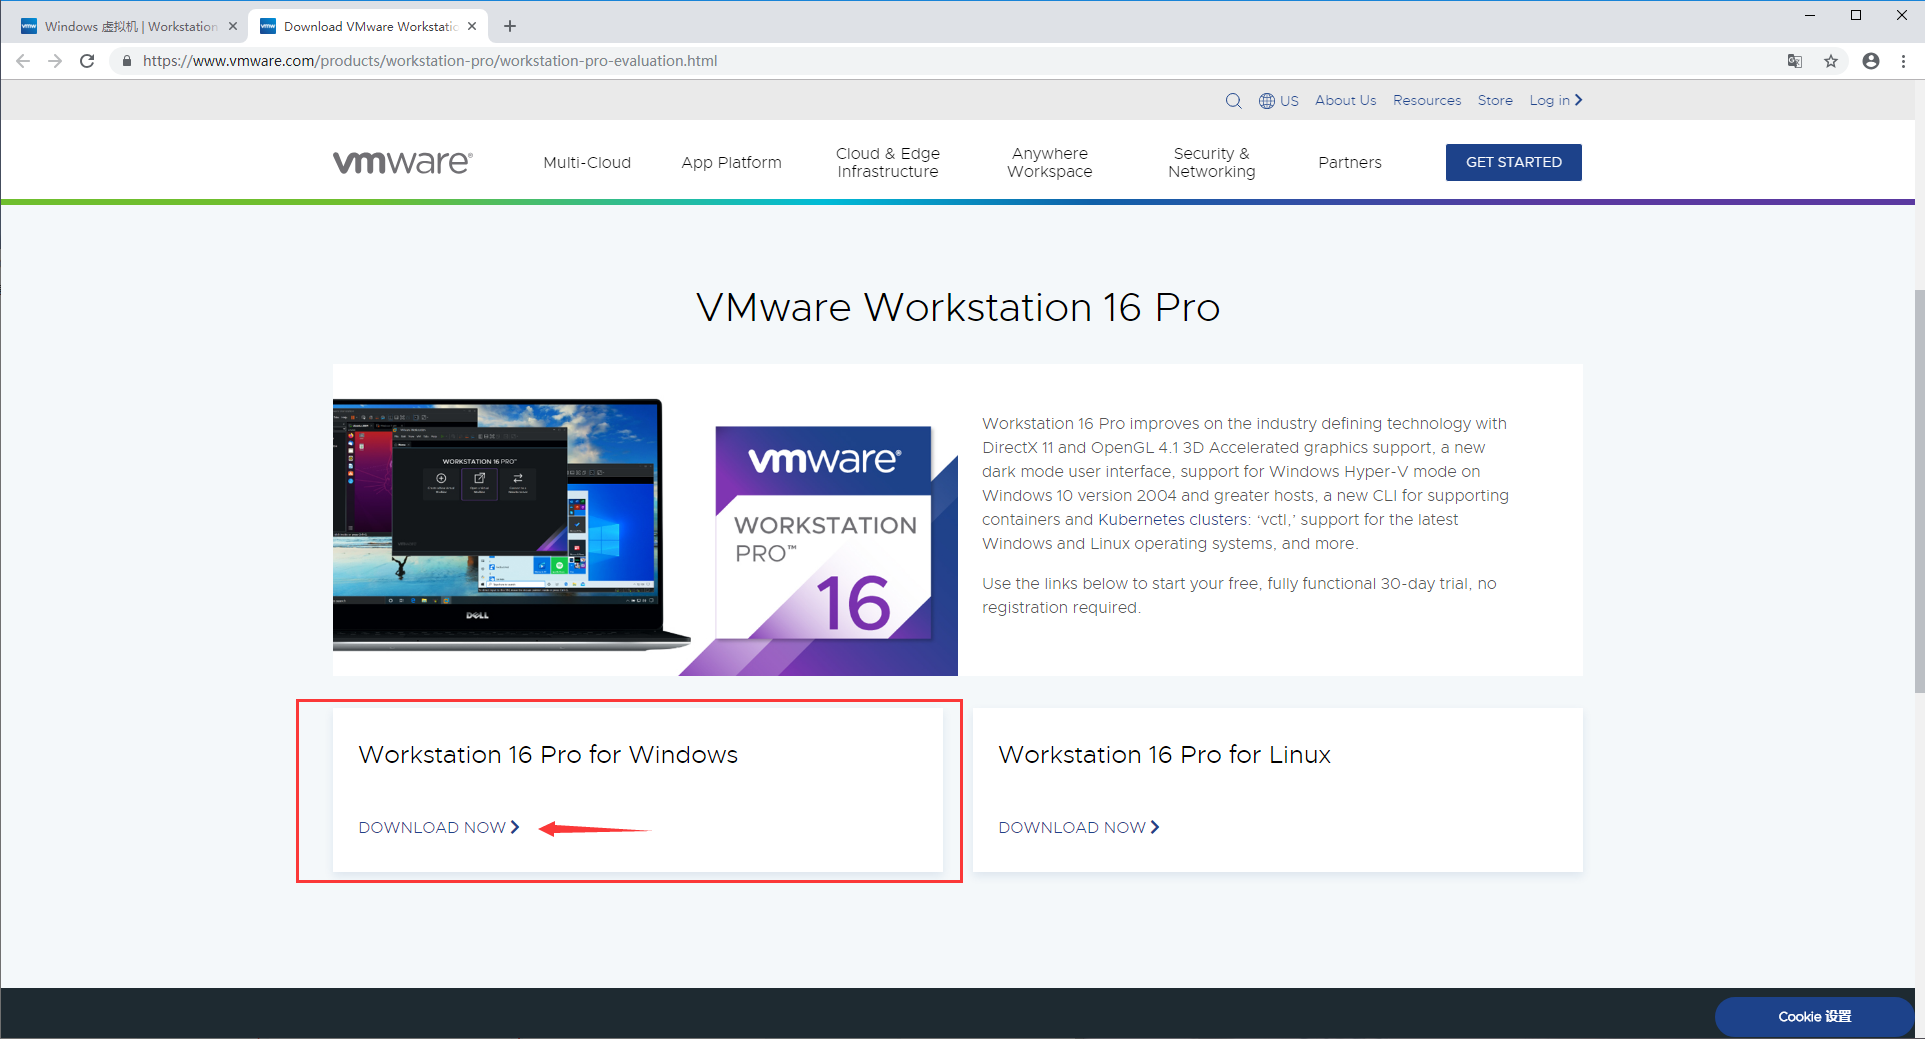Expand the Security & Networking menu
This screenshot has height=1039, width=1925.
click(1211, 163)
